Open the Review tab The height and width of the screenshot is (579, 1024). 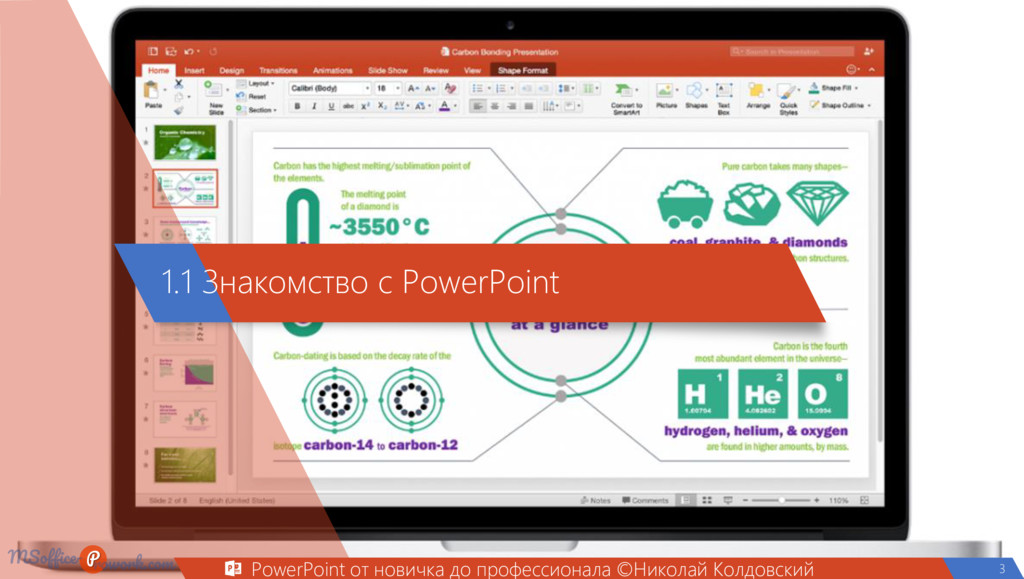coord(436,70)
